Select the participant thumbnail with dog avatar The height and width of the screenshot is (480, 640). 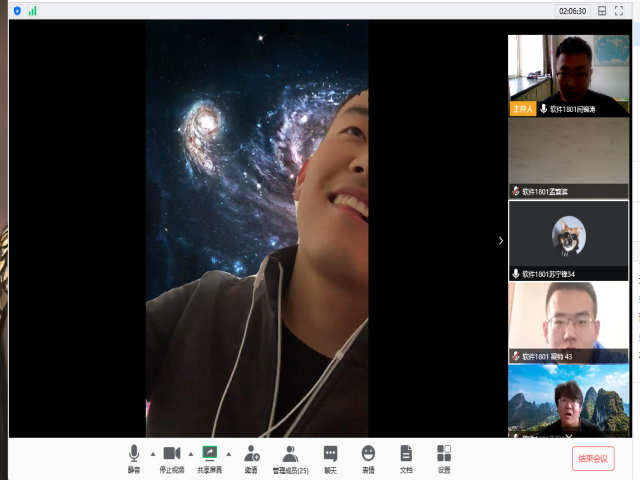click(x=568, y=240)
